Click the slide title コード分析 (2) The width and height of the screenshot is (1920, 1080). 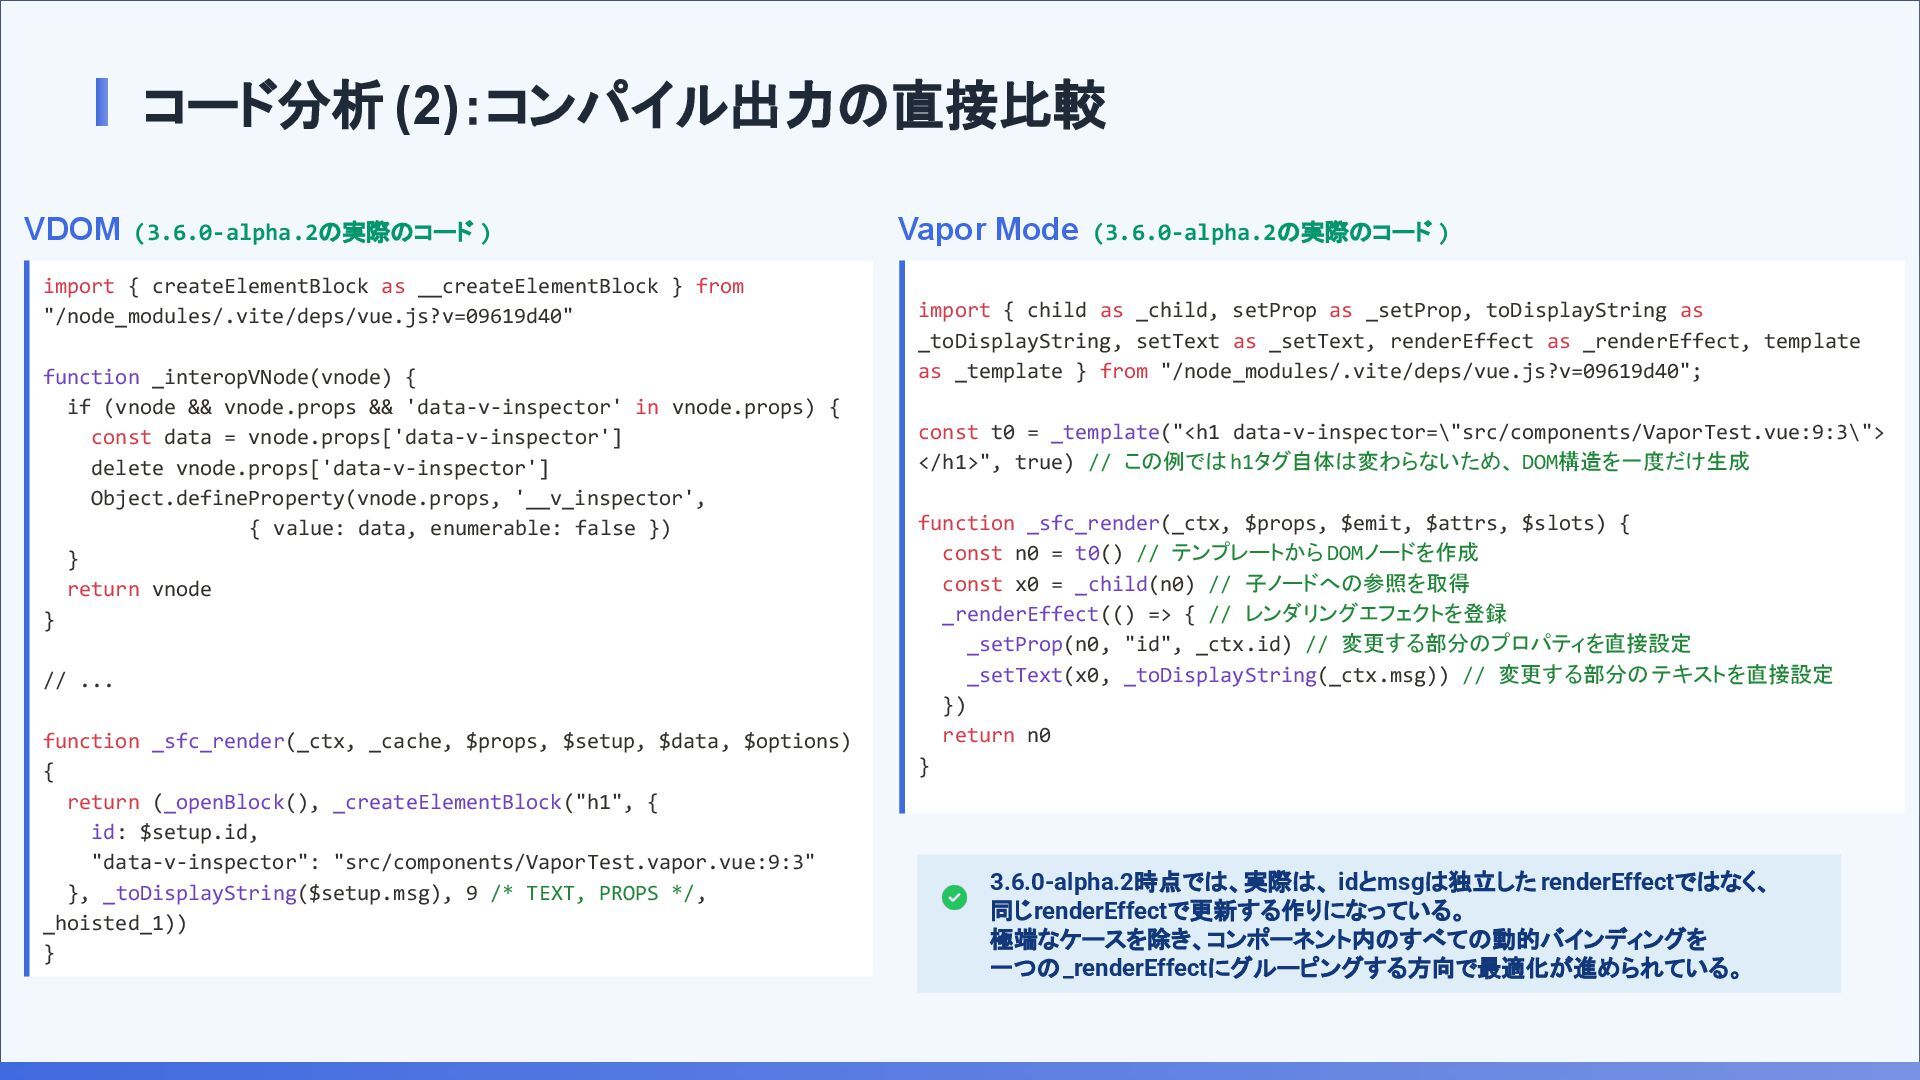[622, 106]
